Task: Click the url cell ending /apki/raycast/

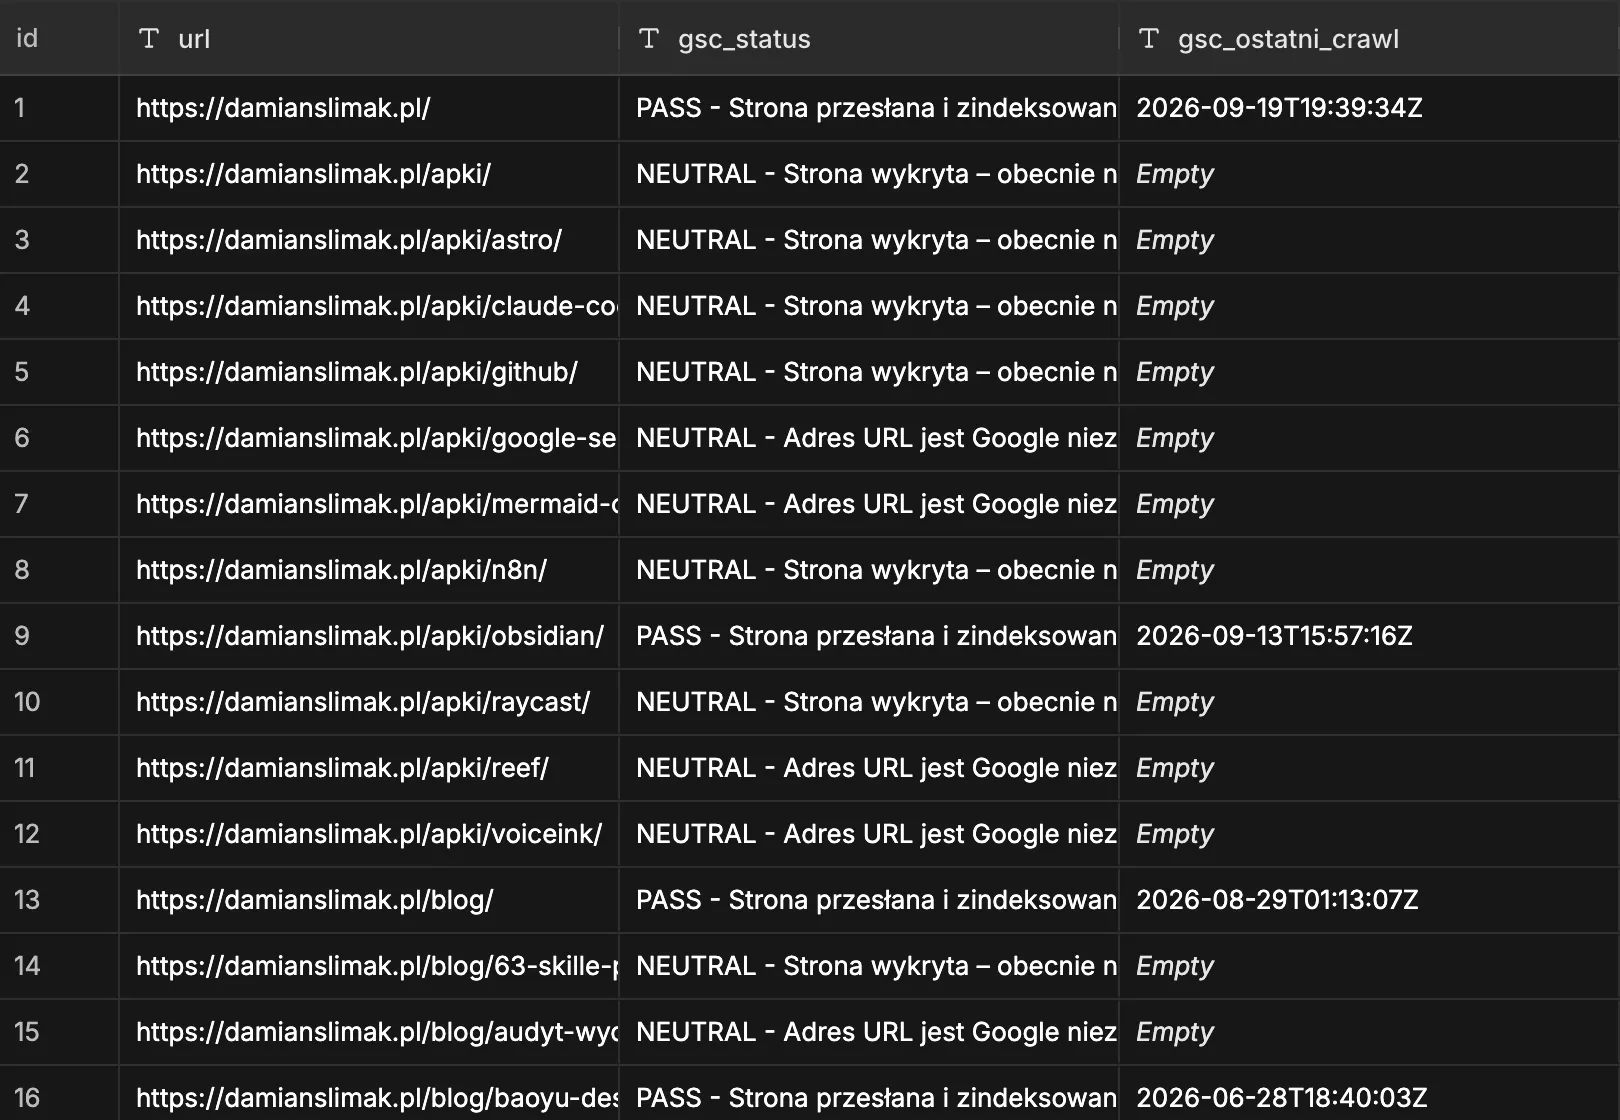Action: click(369, 702)
